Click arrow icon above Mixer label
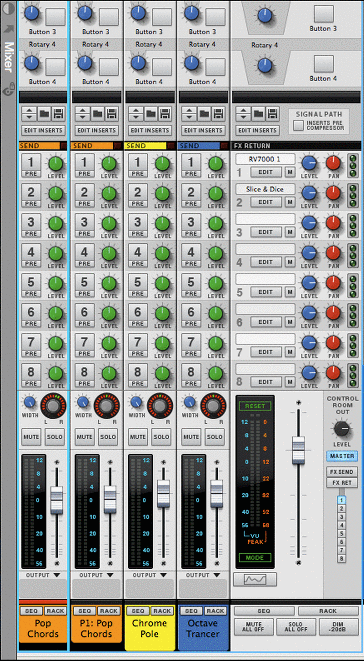The width and height of the screenshot is (364, 661). [x=8, y=29]
